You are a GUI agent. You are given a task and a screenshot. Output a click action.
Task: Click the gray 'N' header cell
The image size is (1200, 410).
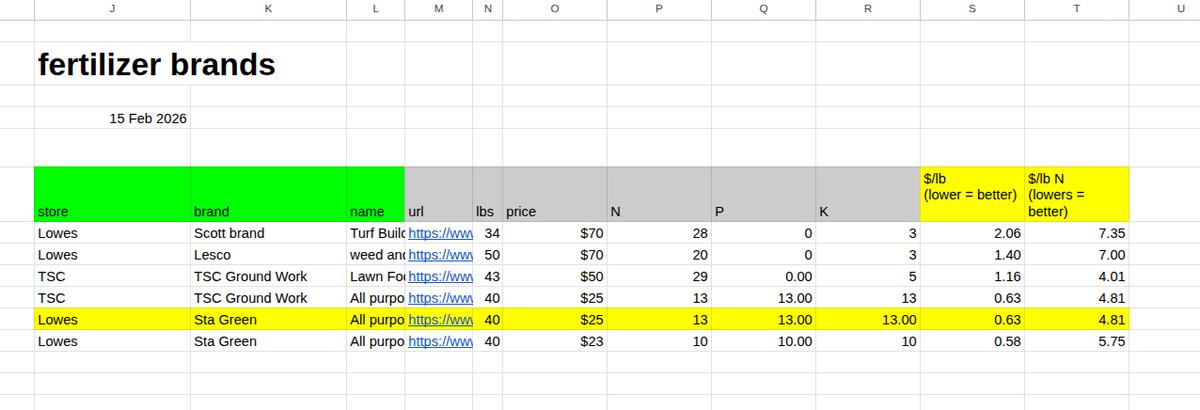pyautogui.click(x=659, y=194)
